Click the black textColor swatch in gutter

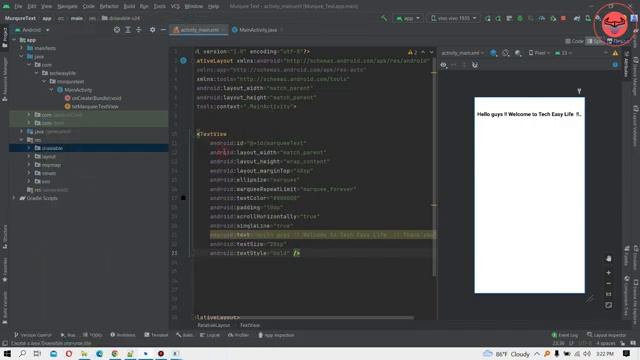pyautogui.click(x=183, y=198)
